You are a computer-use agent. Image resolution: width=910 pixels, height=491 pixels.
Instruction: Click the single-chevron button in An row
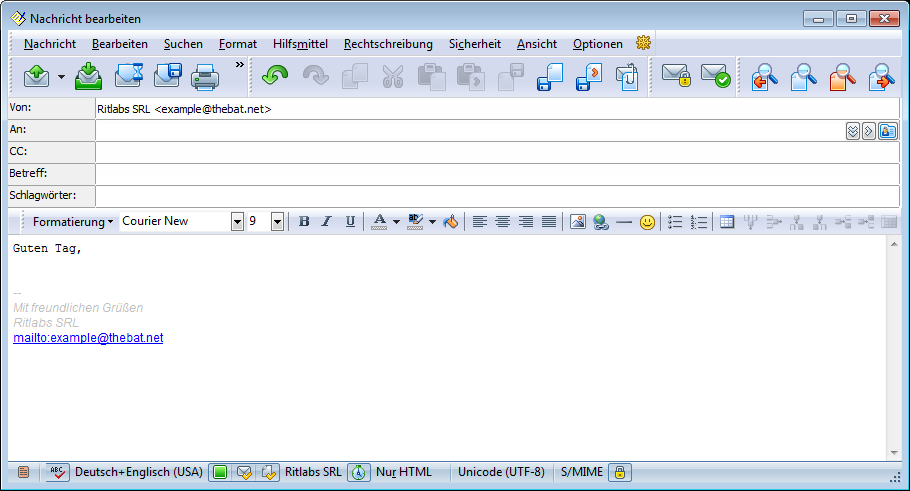click(x=868, y=131)
